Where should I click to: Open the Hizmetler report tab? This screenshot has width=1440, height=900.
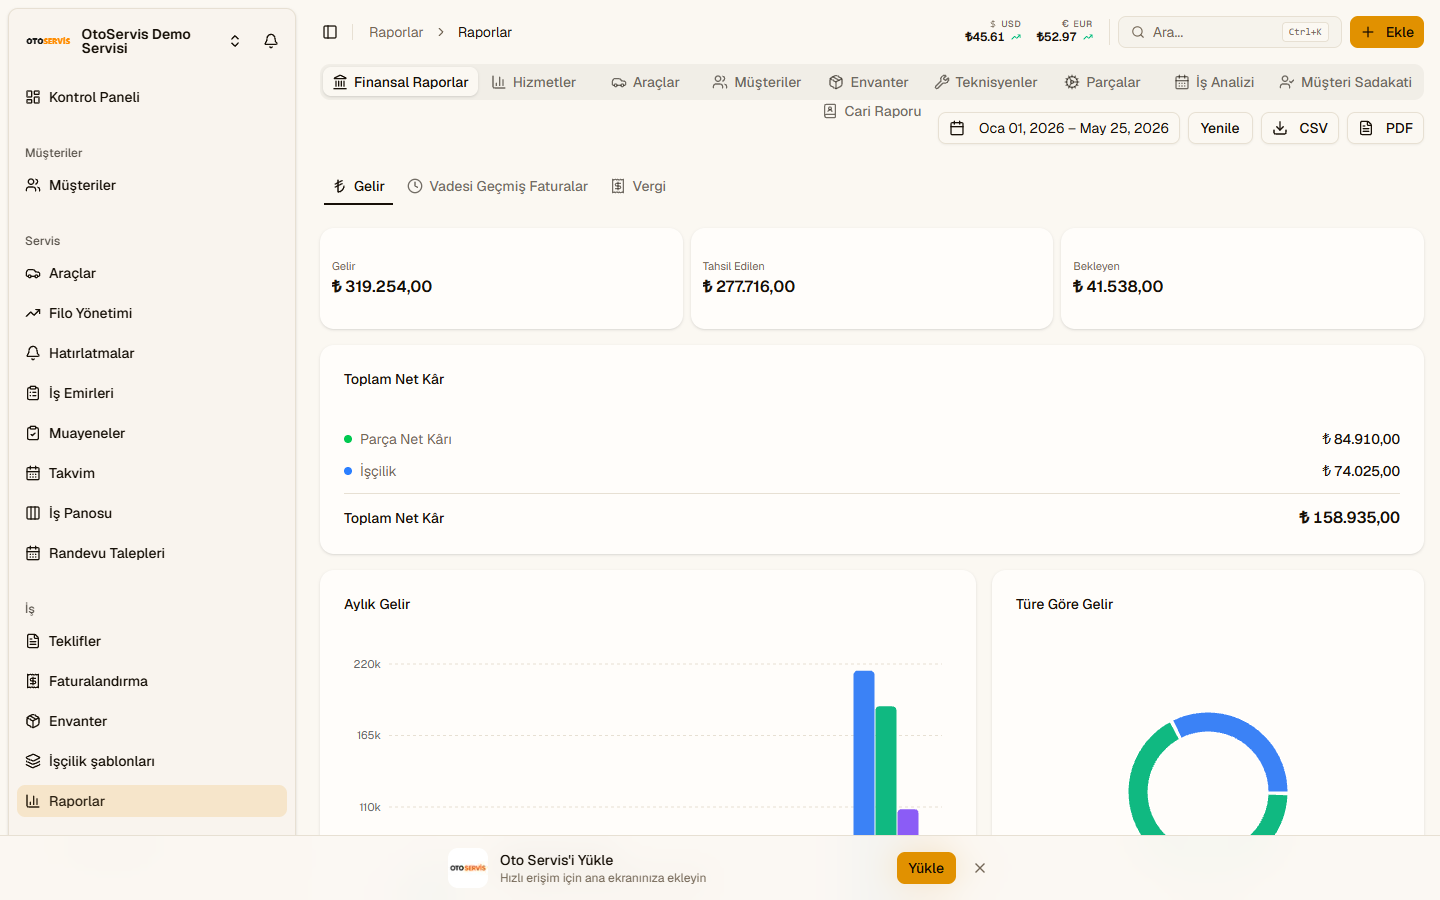[534, 82]
